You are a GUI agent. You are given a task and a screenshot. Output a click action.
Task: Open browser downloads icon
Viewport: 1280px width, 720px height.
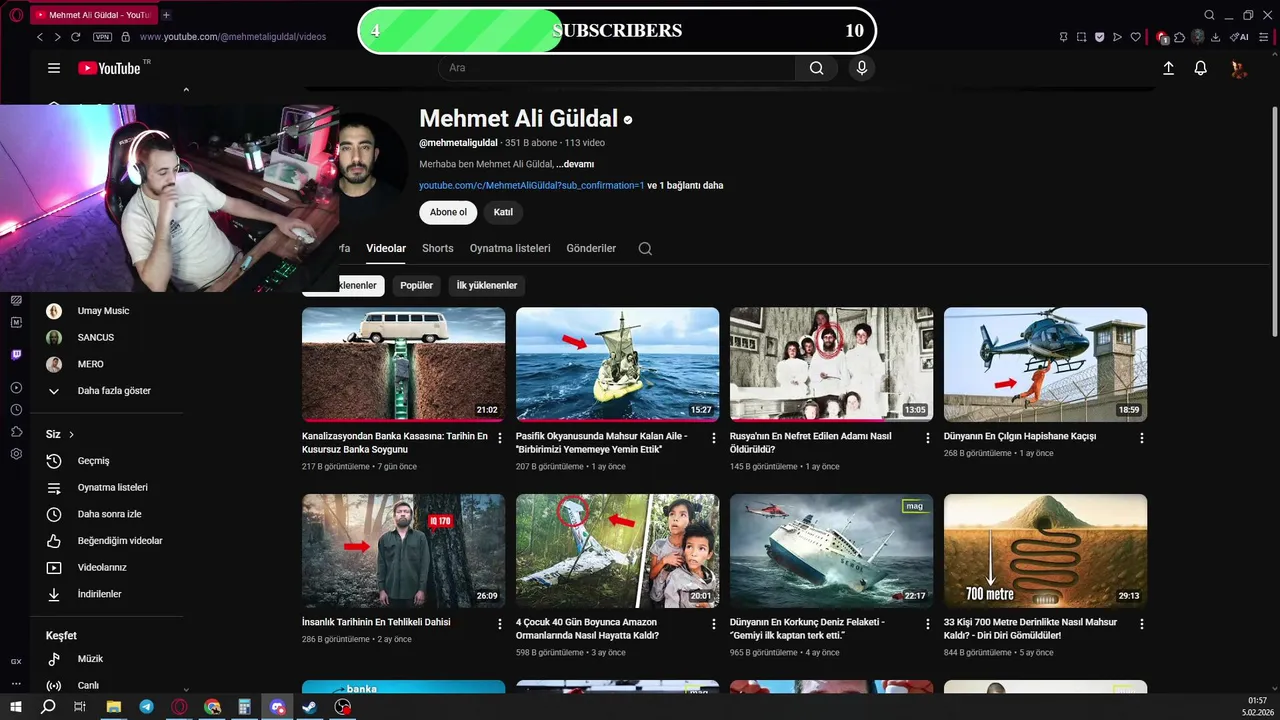pyautogui.click(x=1216, y=37)
